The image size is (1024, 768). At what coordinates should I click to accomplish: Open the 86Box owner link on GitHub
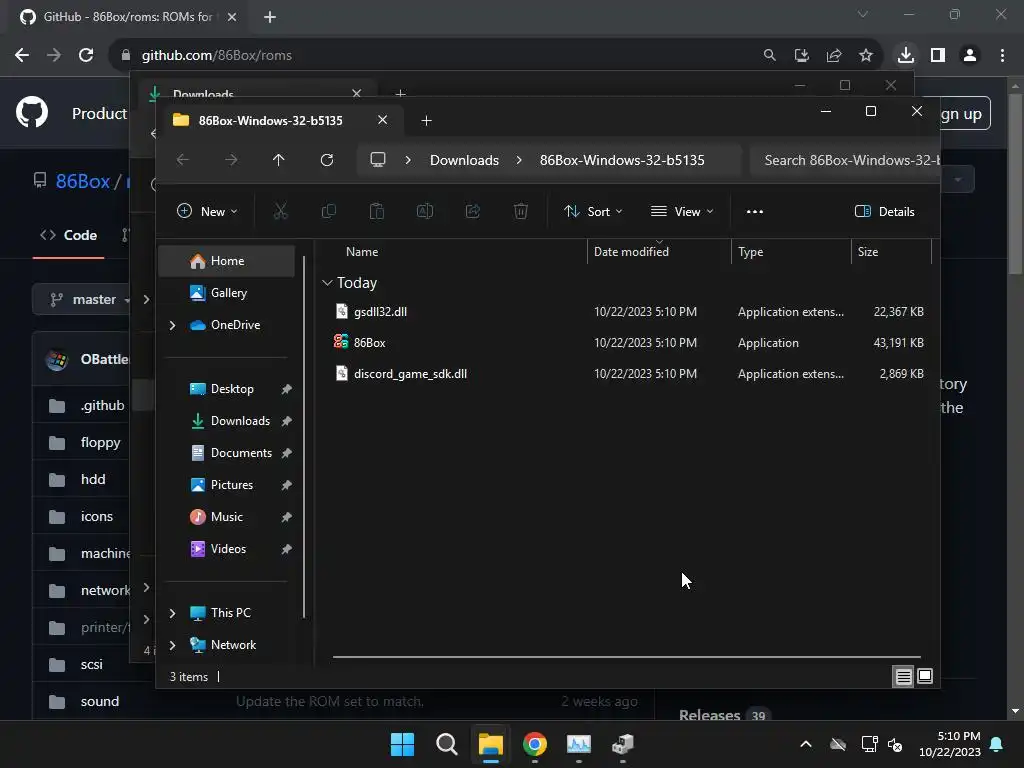pyautogui.click(x=82, y=181)
